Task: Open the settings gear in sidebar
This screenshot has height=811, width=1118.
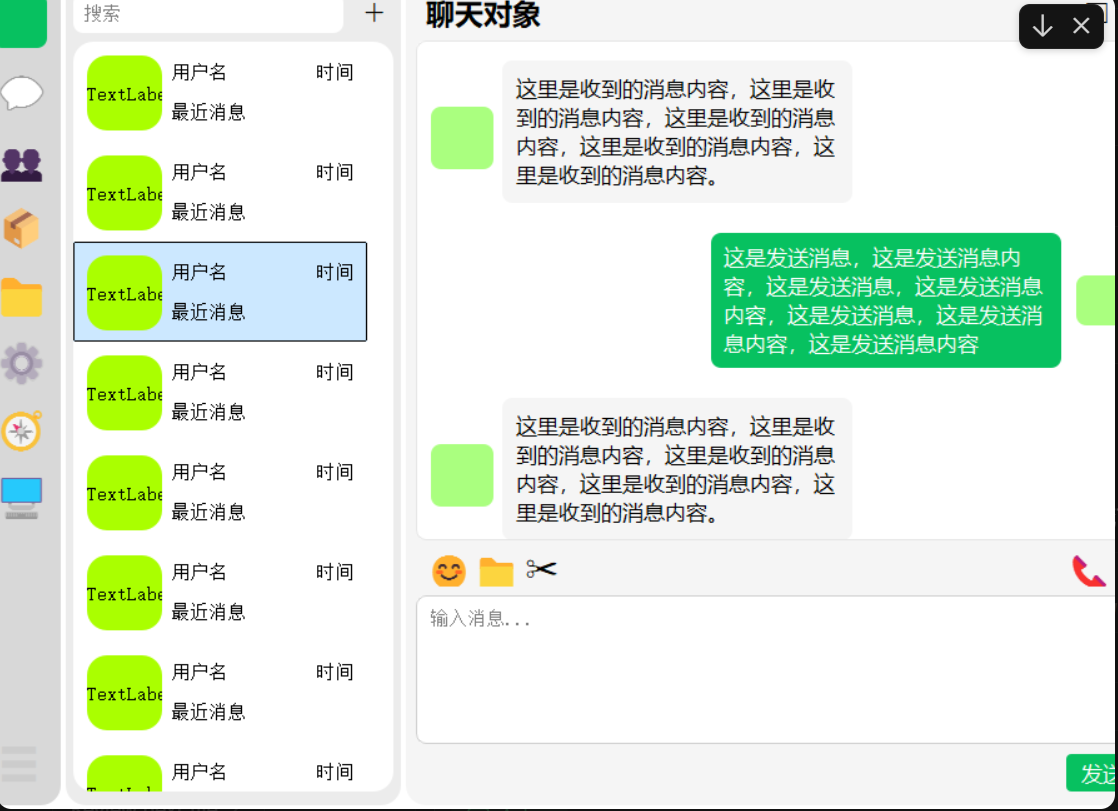Action: tap(22, 364)
